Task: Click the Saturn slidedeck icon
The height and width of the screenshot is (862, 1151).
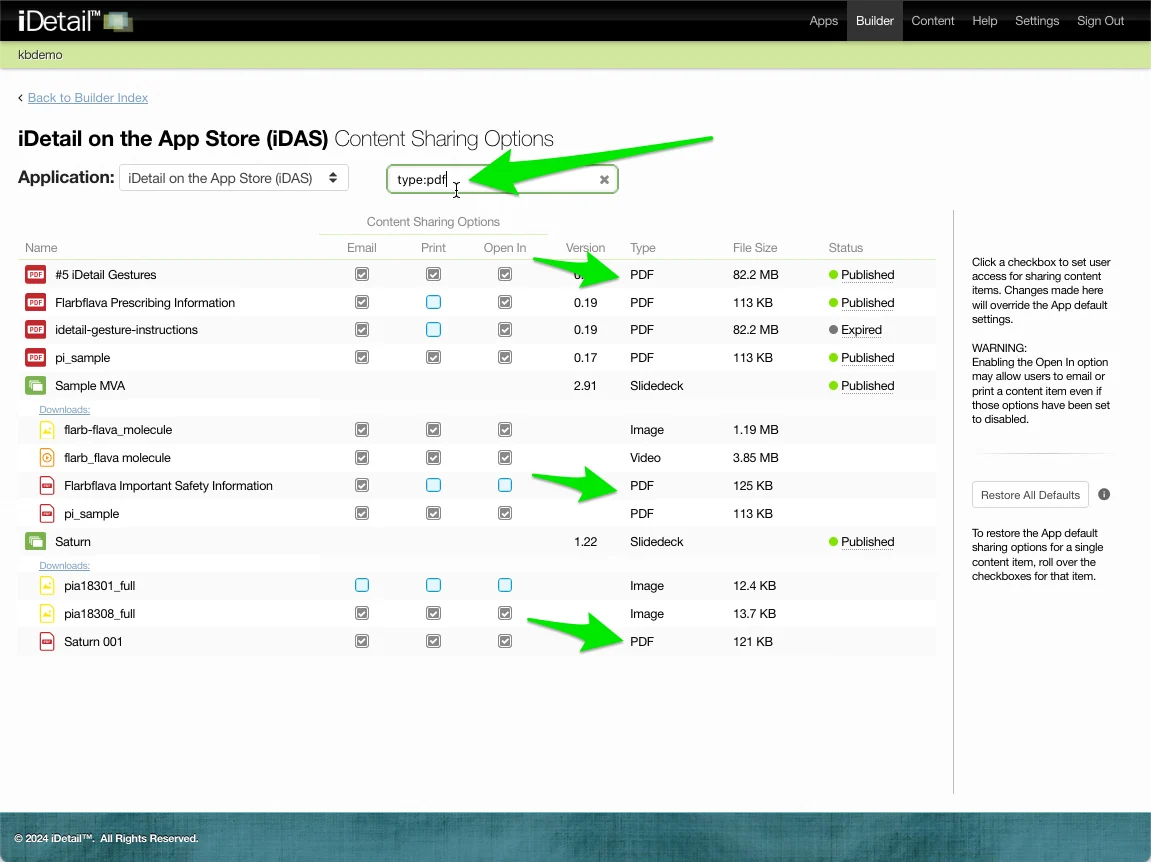Action: click(x=36, y=542)
